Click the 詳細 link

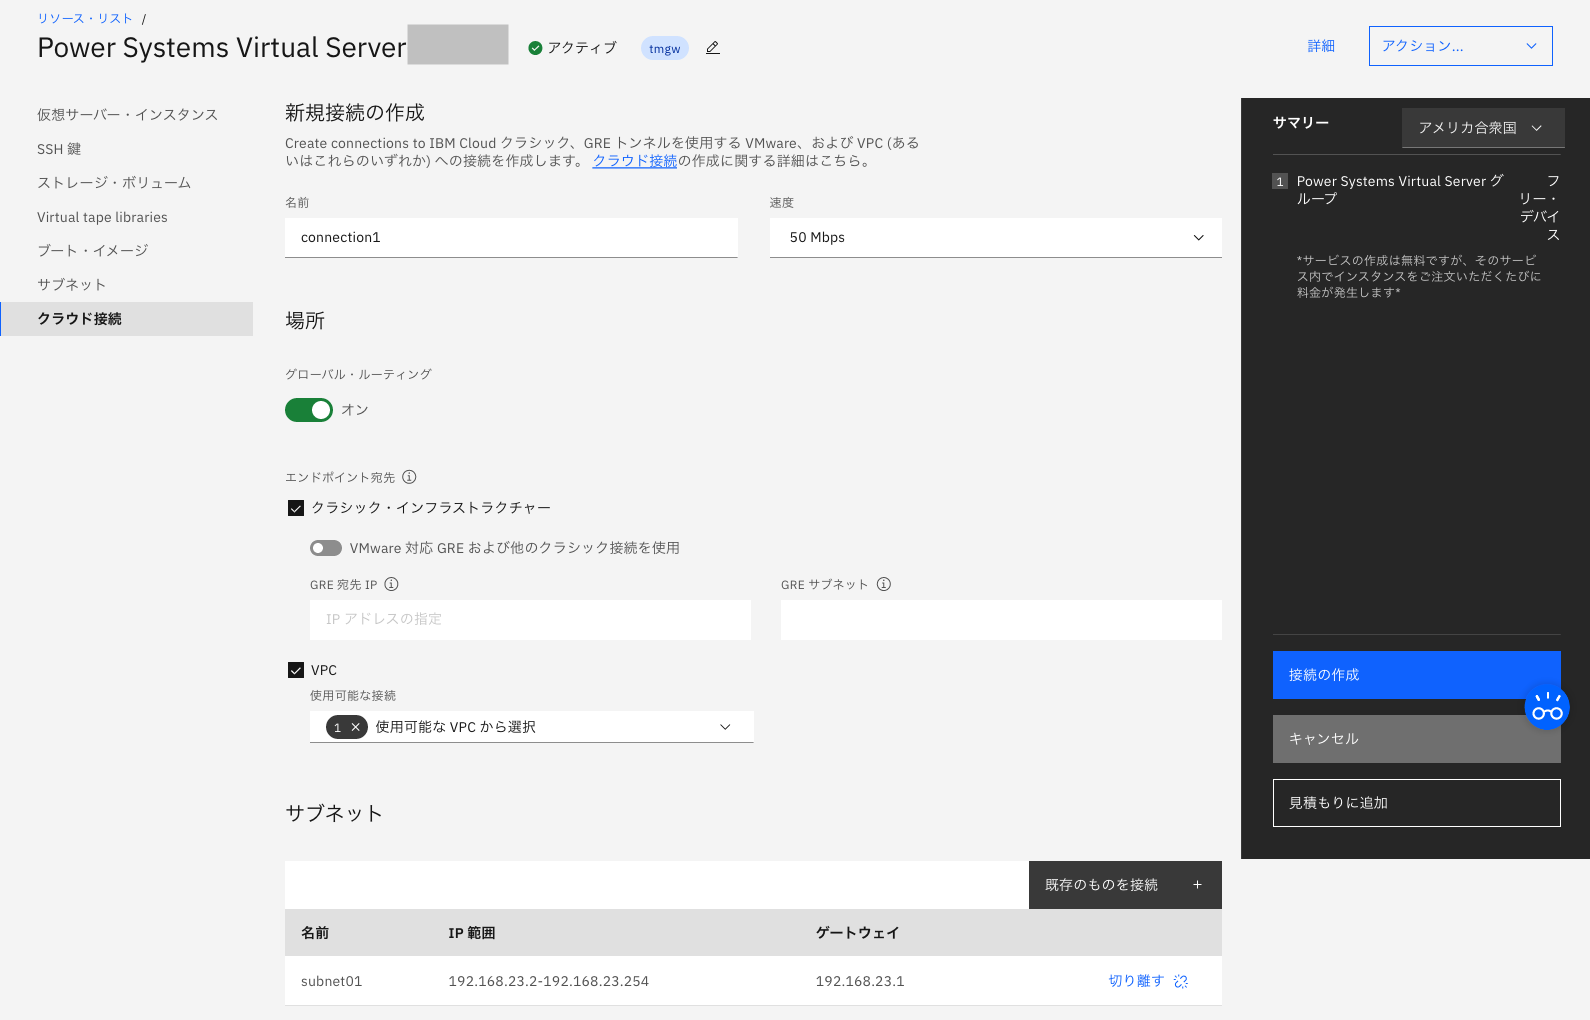(x=1321, y=46)
